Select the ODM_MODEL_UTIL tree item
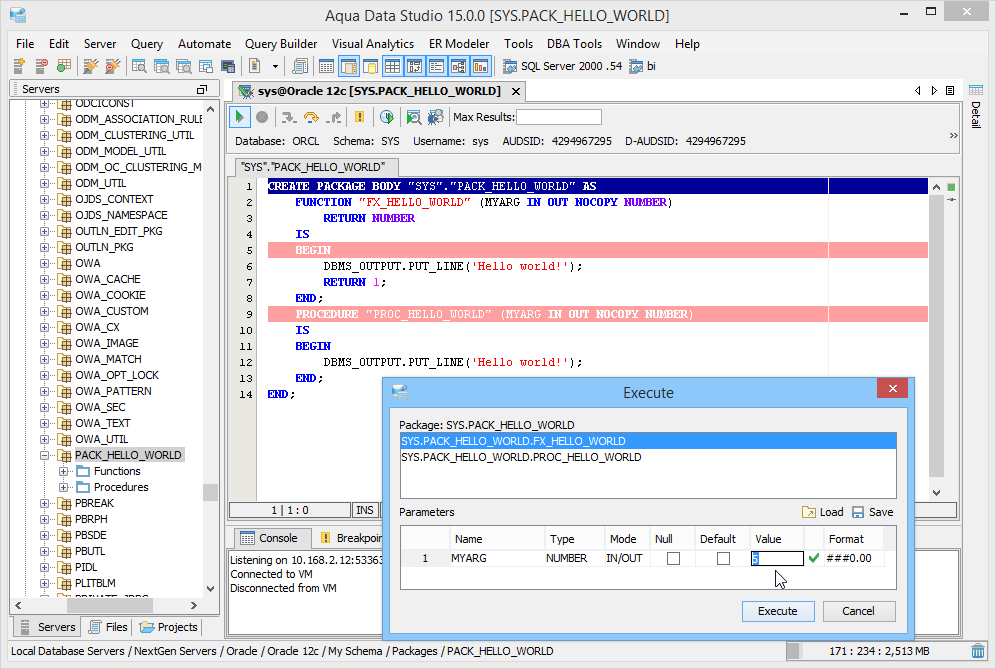The width and height of the screenshot is (996, 669). [120, 151]
